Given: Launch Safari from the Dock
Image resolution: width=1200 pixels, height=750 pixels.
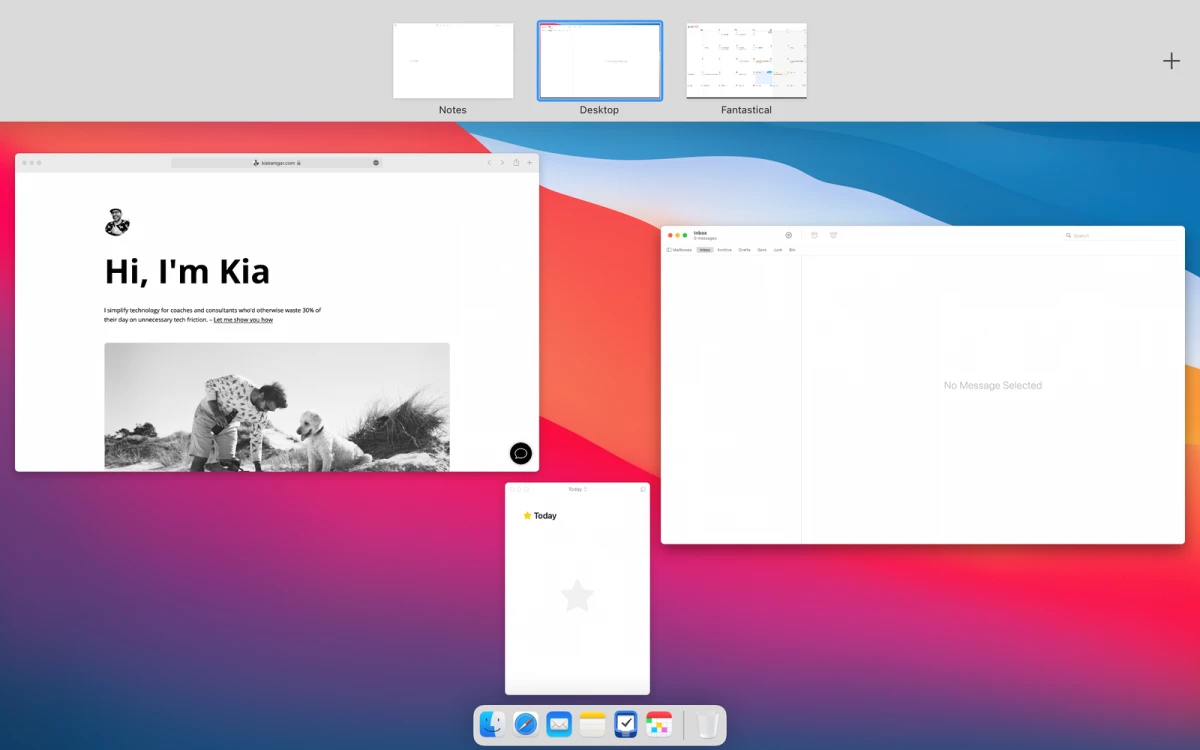Looking at the screenshot, I should [526, 724].
